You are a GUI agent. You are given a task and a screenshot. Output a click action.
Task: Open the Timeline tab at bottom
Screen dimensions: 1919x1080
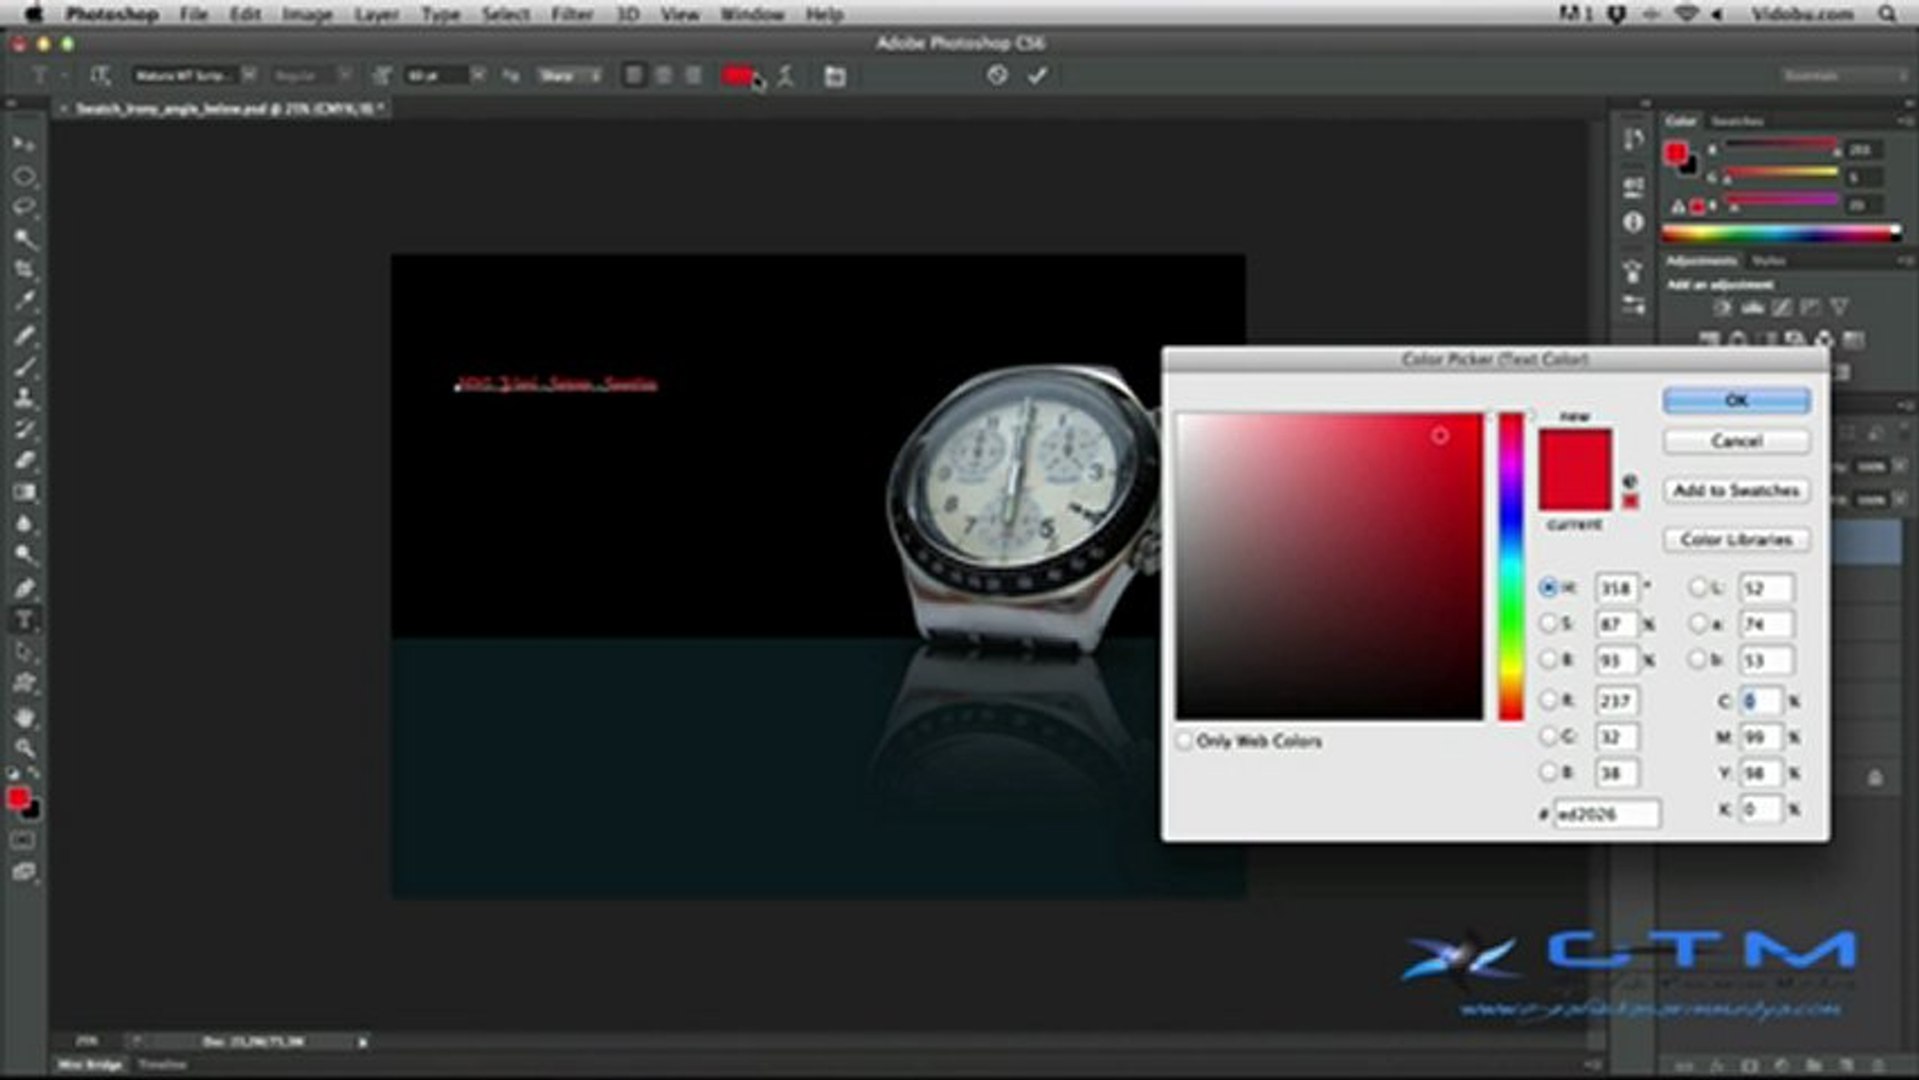[x=162, y=1065]
